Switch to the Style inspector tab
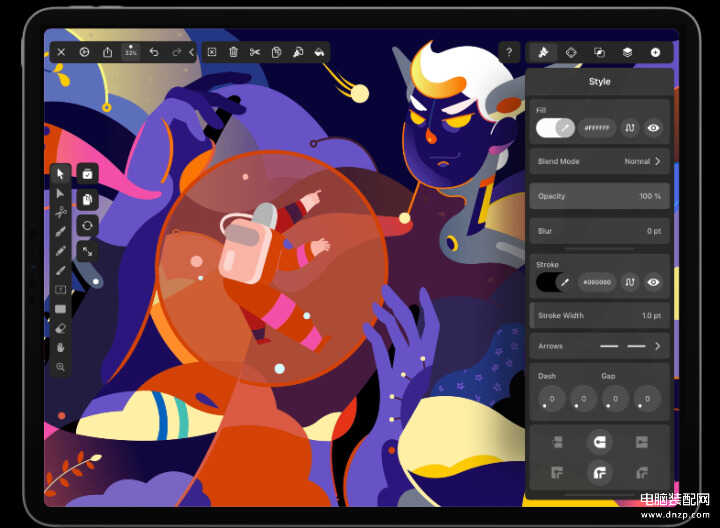Image resolution: width=720 pixels, height=528 pixels. pyautogui.click(x=543, y=52)
